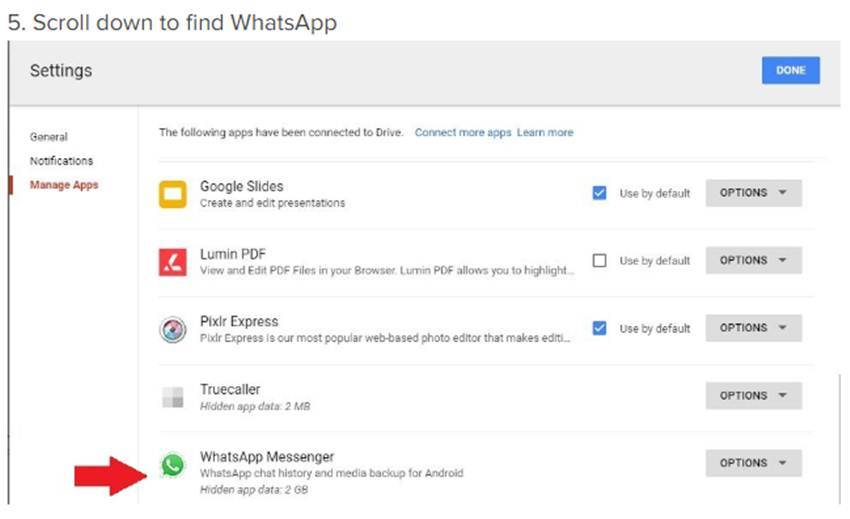Open the Notifications settings tab

pyautogui.click(x=61, y=161)
